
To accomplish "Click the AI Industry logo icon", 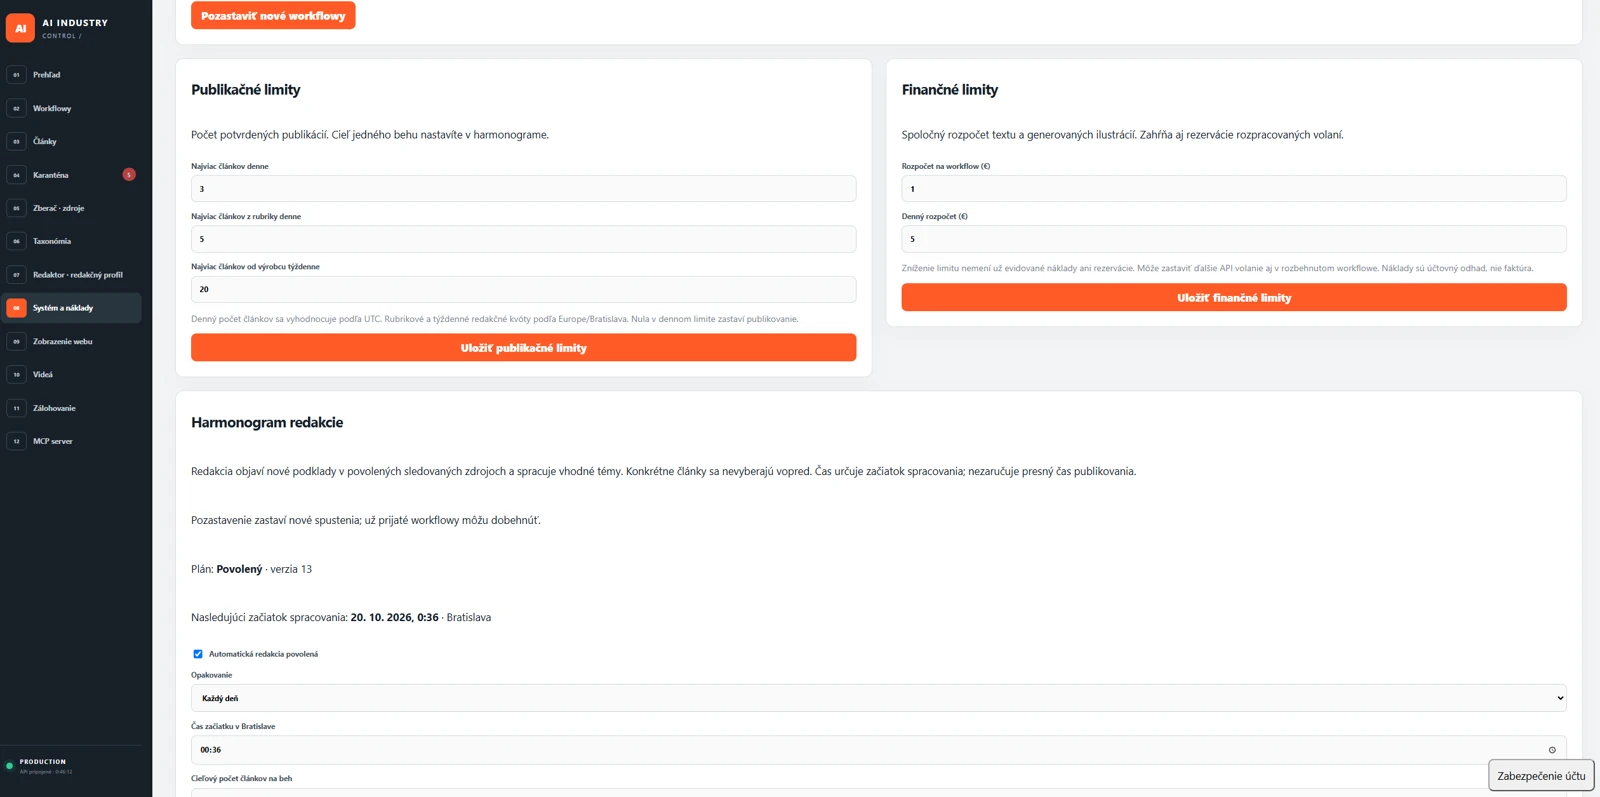I will pos(20,28).
